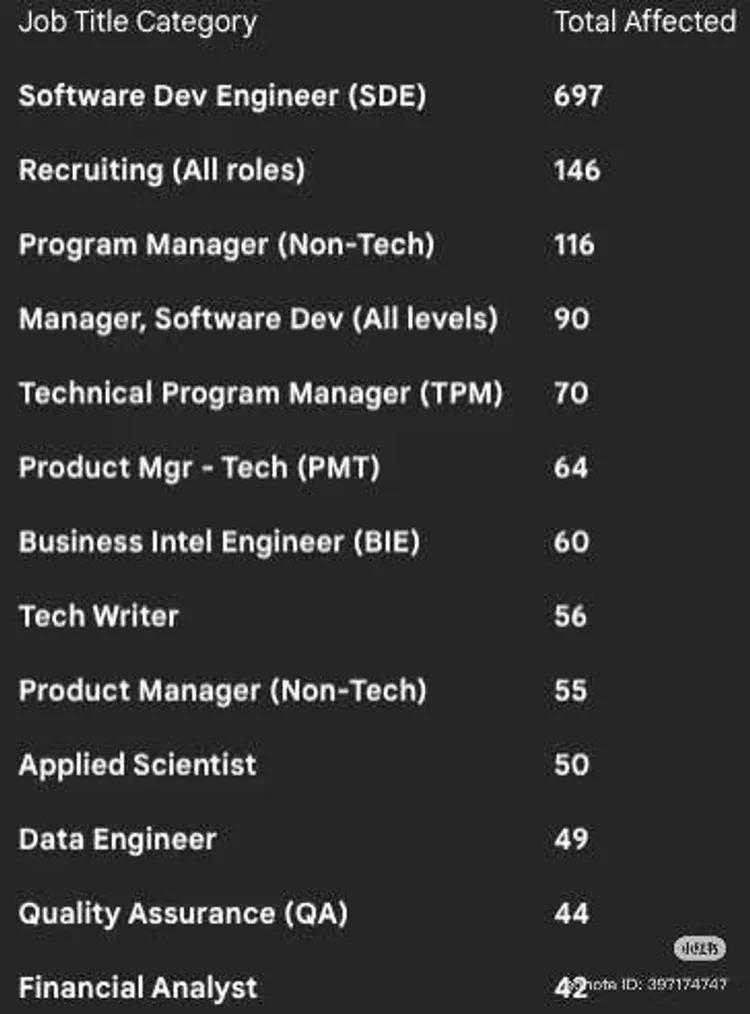
Task: Click the Job Title Category column header
Action: click(137, 22)
